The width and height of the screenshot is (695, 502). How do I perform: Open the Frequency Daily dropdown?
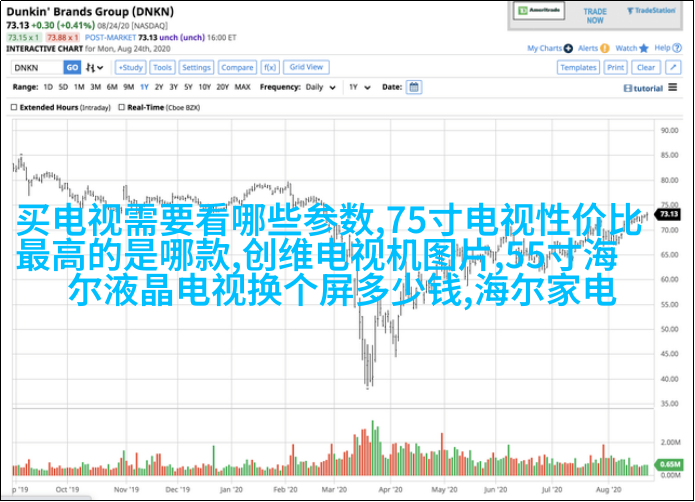pyautogui.click(x=320, y=87)
